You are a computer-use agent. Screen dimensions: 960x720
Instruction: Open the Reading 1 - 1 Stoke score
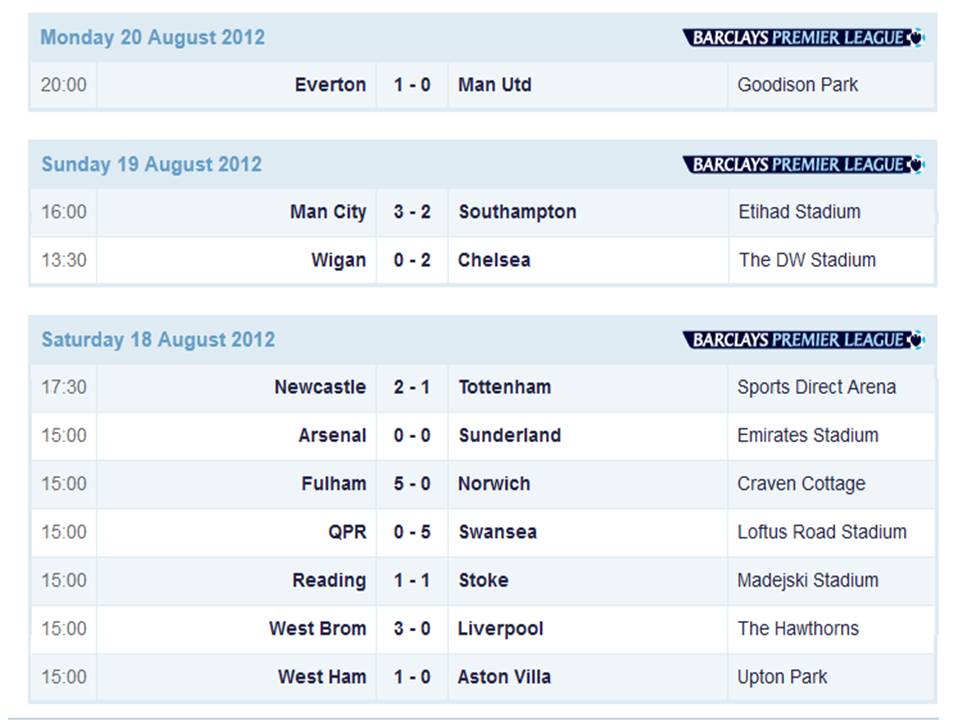tap(412, 580)
